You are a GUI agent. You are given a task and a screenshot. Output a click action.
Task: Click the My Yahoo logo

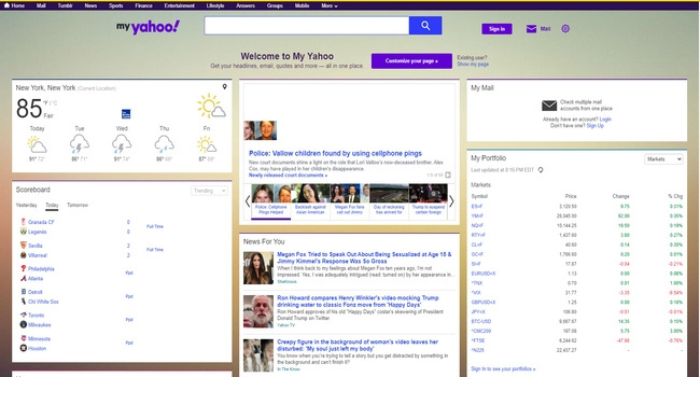[148, 27]
